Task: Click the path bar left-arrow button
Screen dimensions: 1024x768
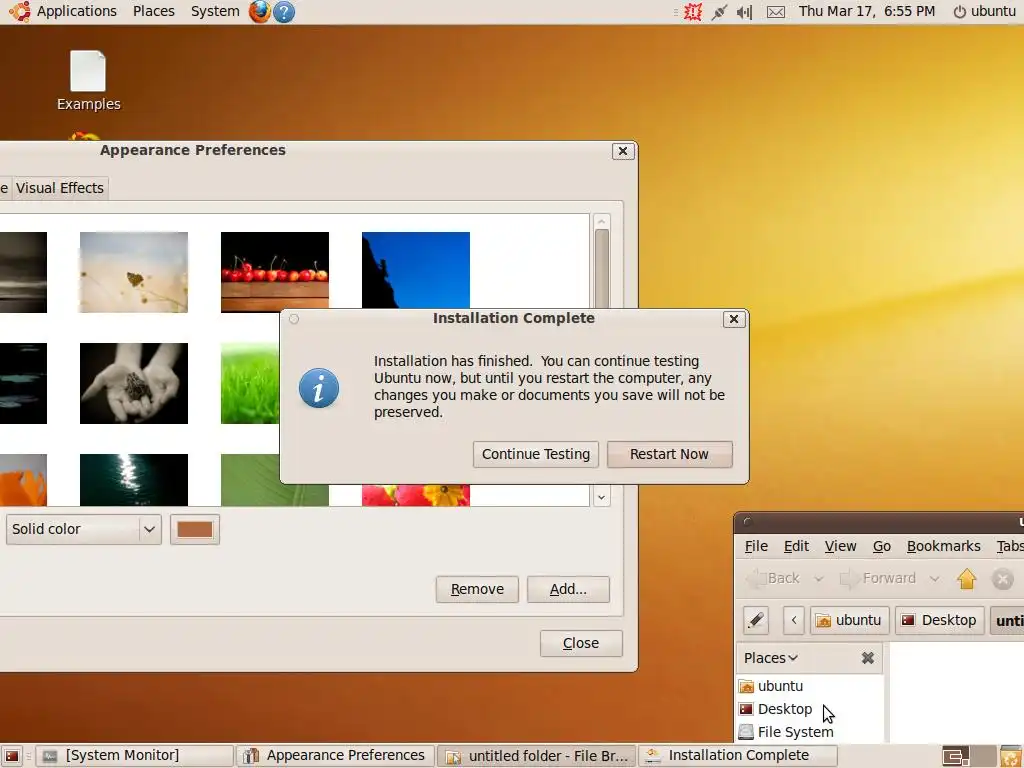Action: click(793, 620)
